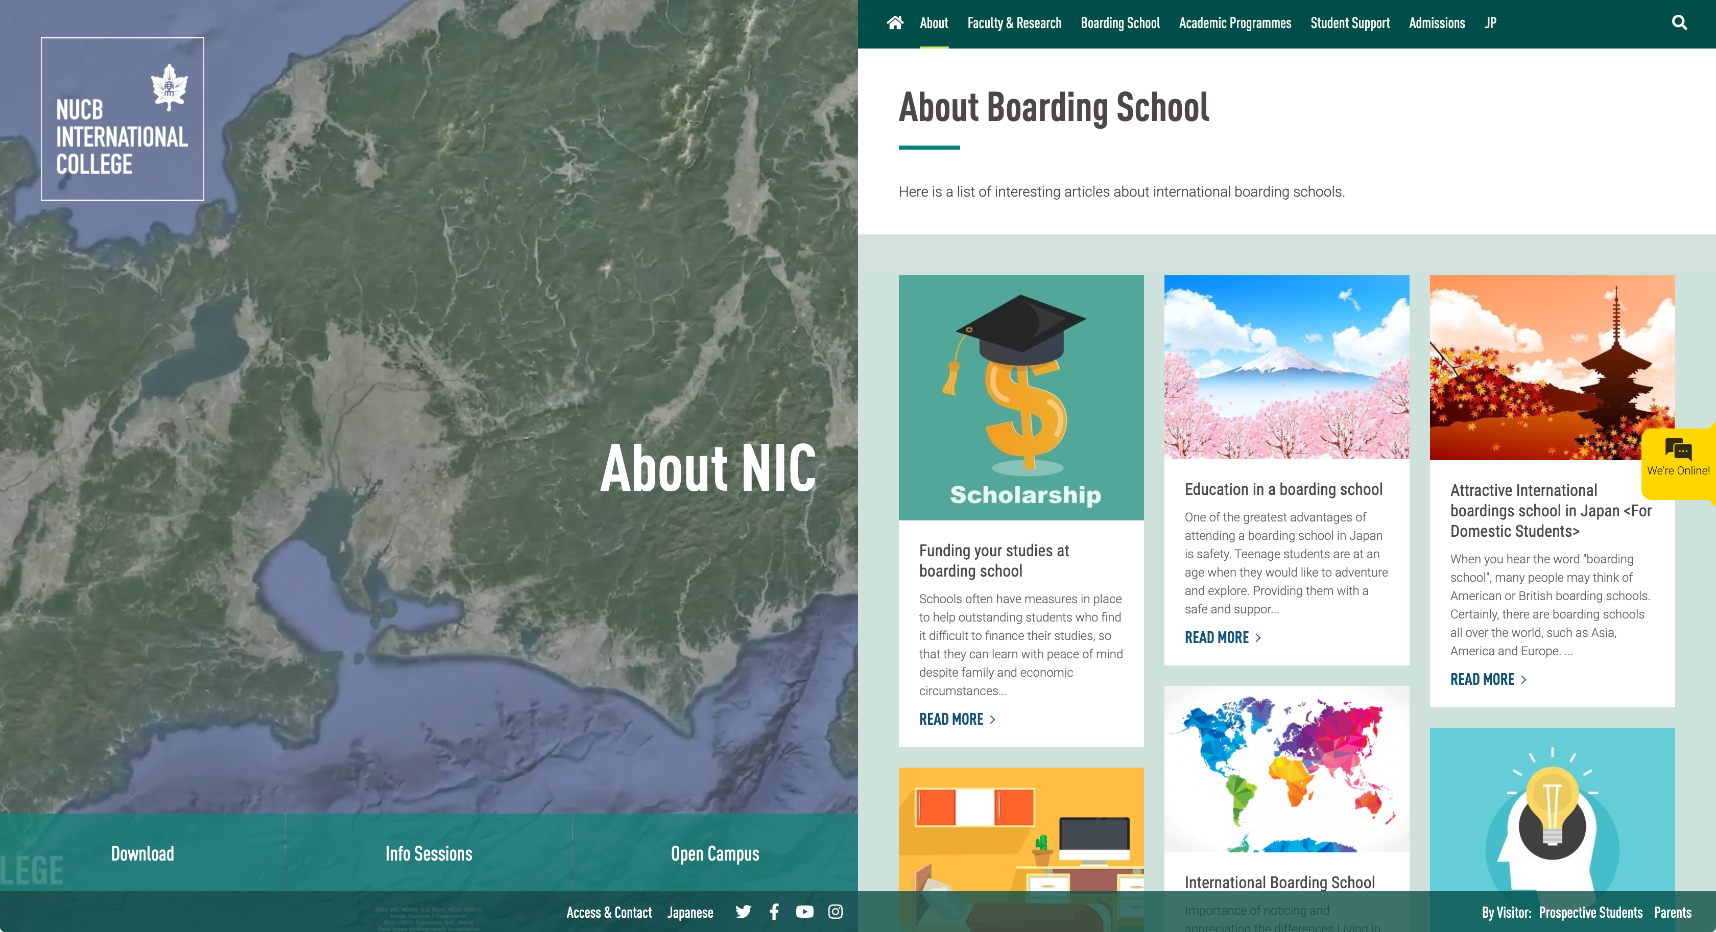1716x932 pixels.
Task: Open the YouTube channel icon
Action: tap(804, 912)
